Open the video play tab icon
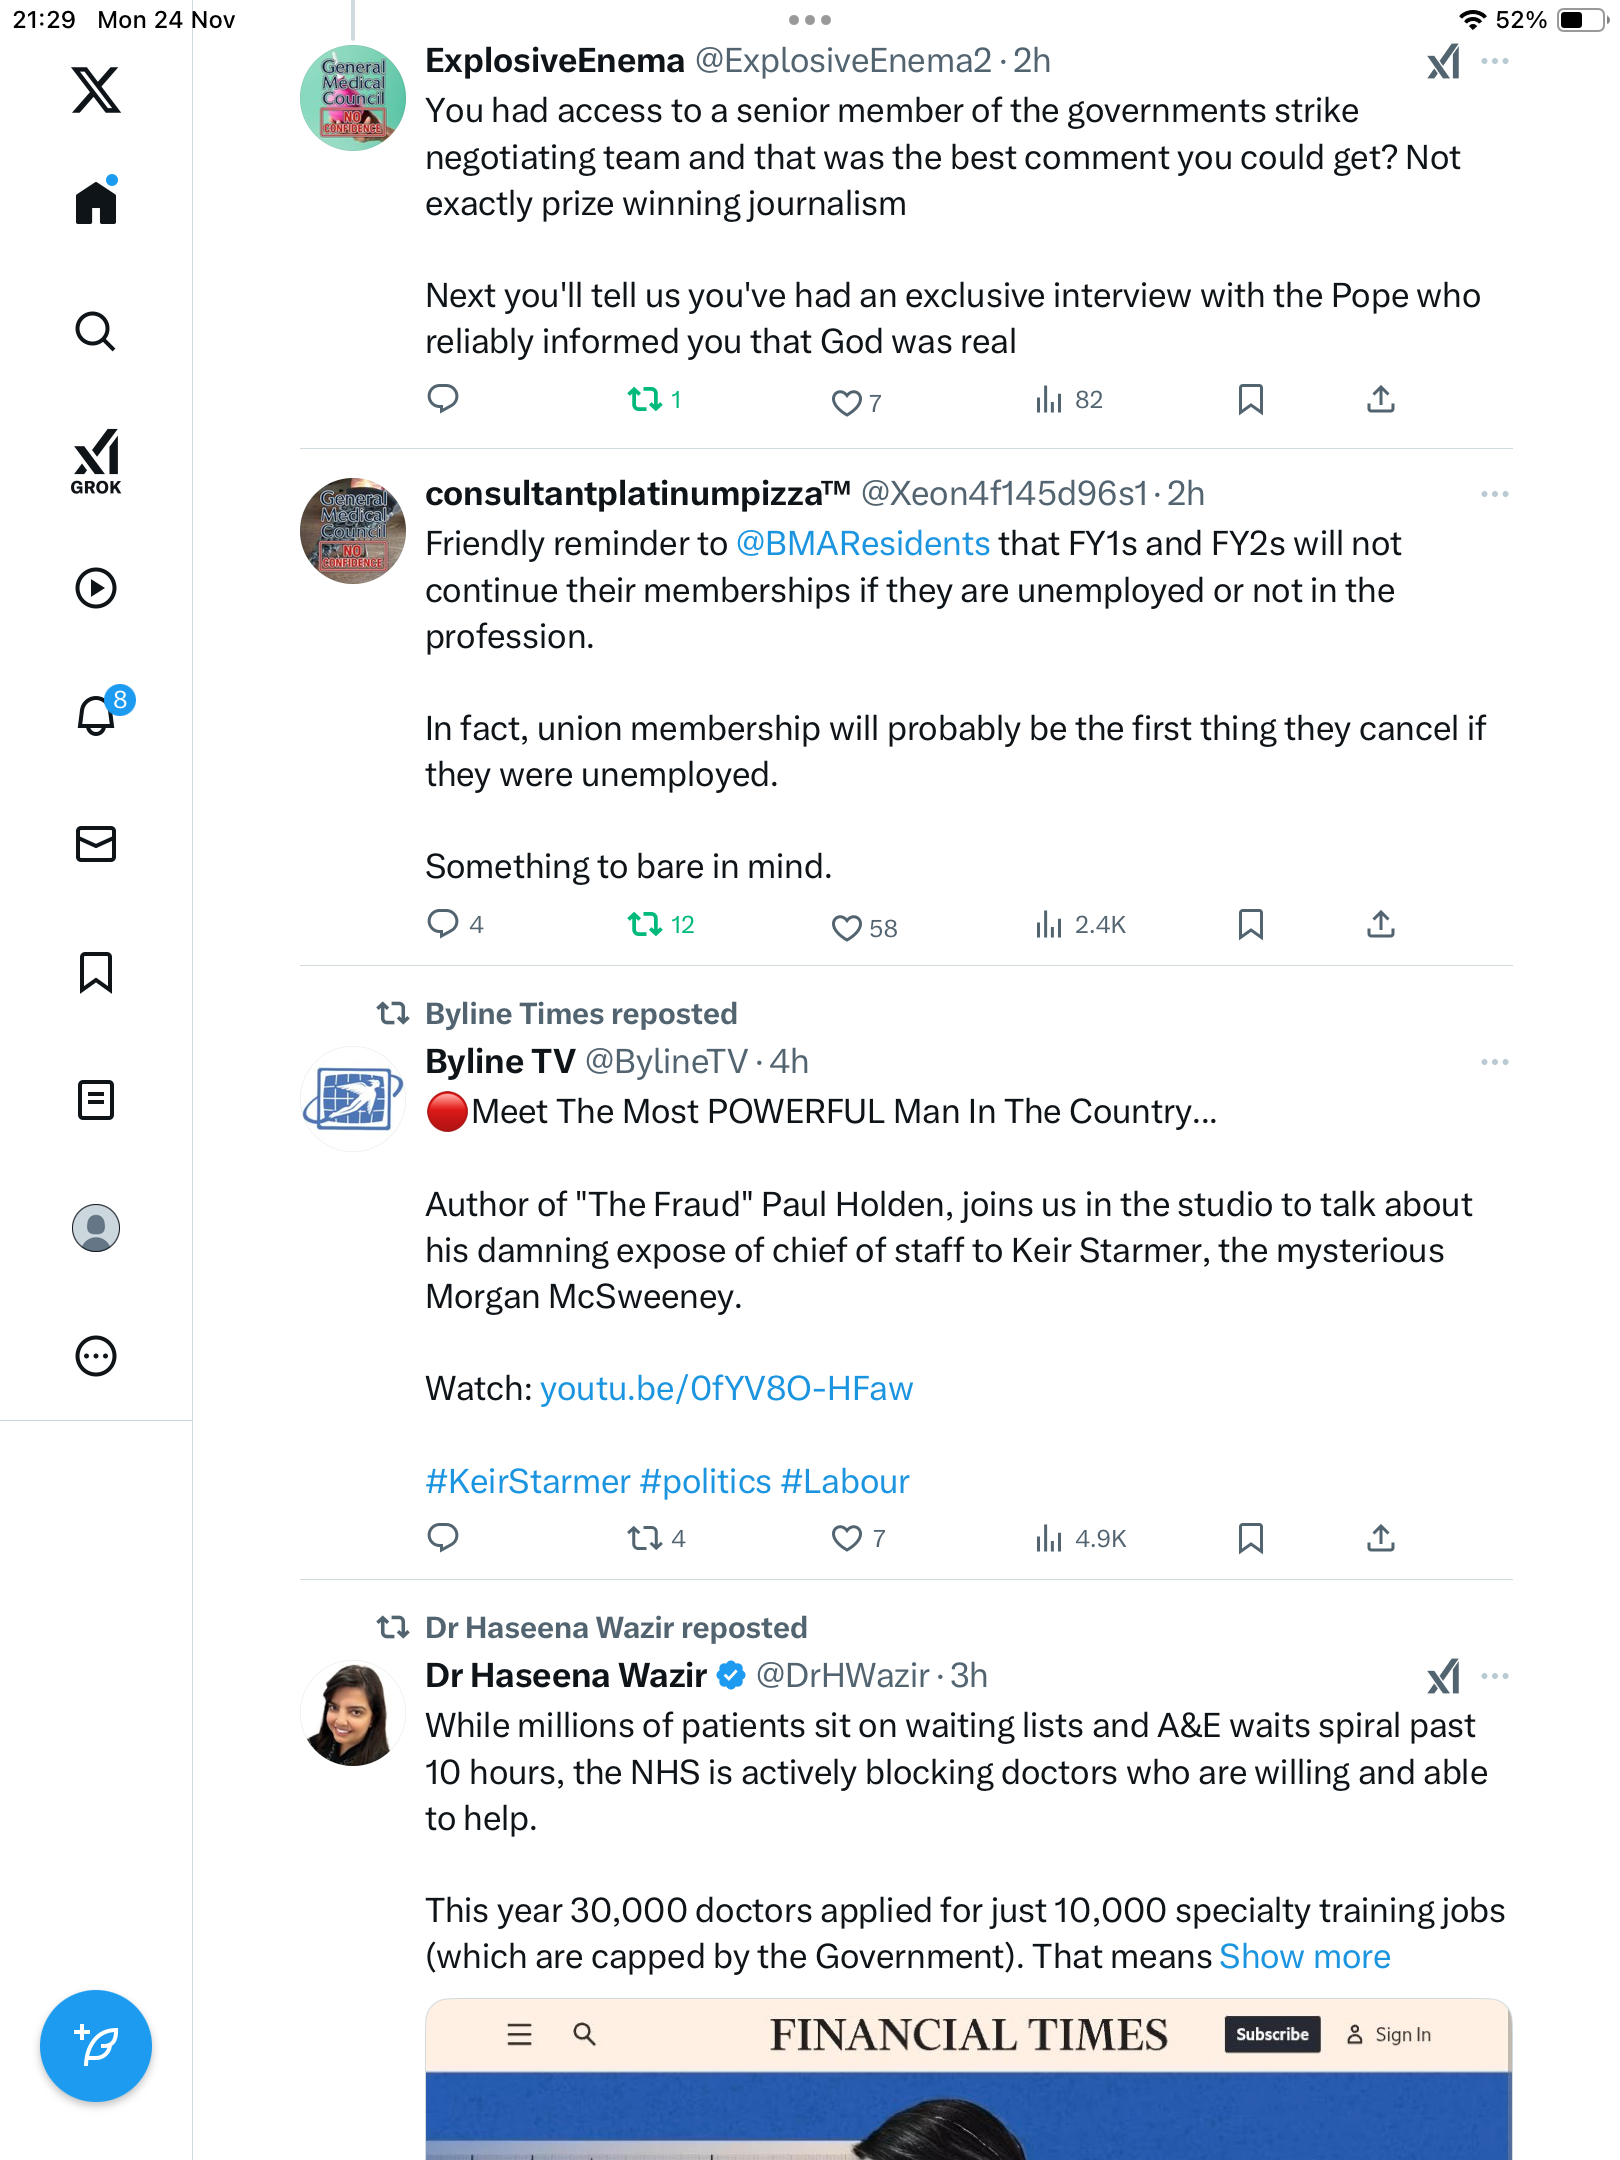1620x2160 pixels. coord(96,588)
